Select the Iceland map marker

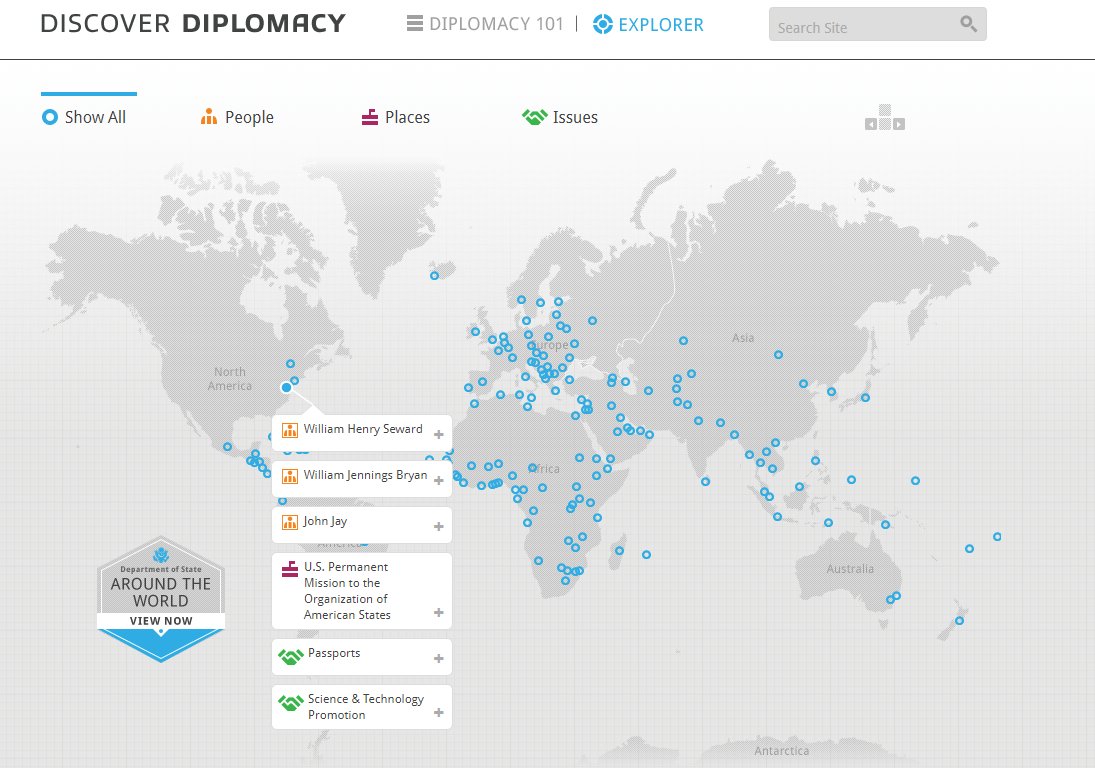[x=434, y=276]
